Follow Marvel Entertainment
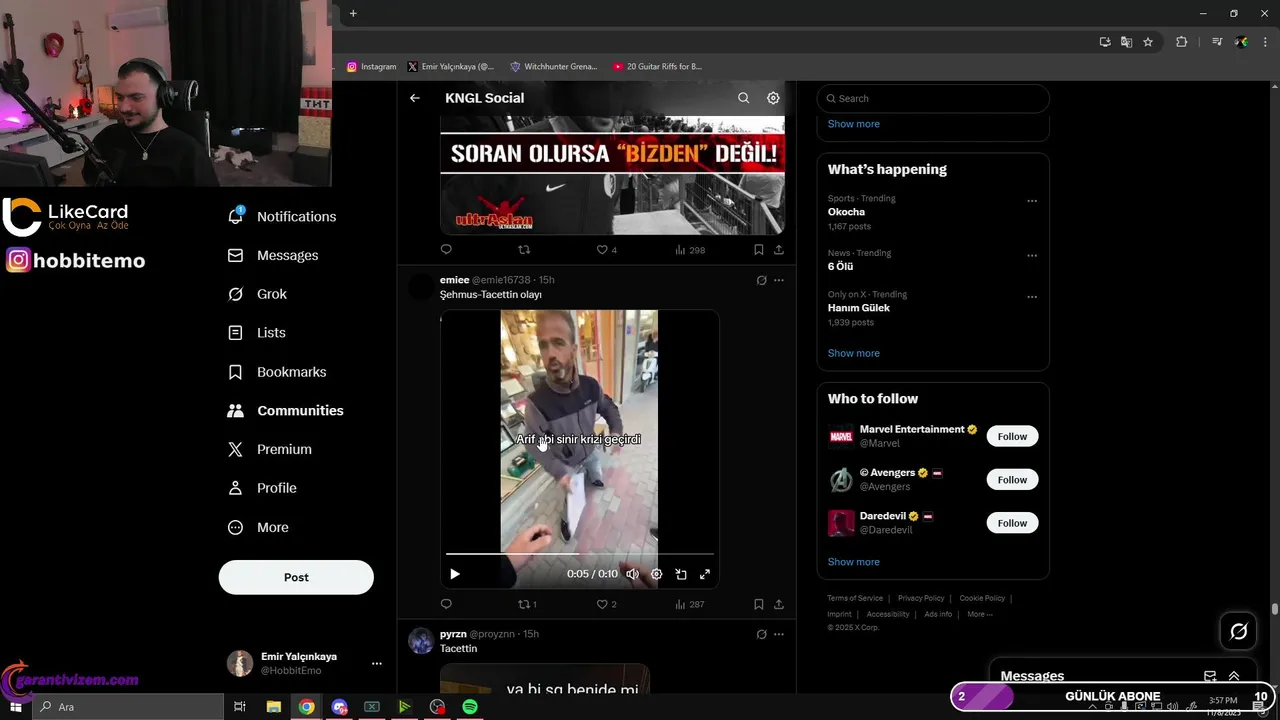Image resolution: width=1280 pixels, height=720 pixels. click(1012, 436)
